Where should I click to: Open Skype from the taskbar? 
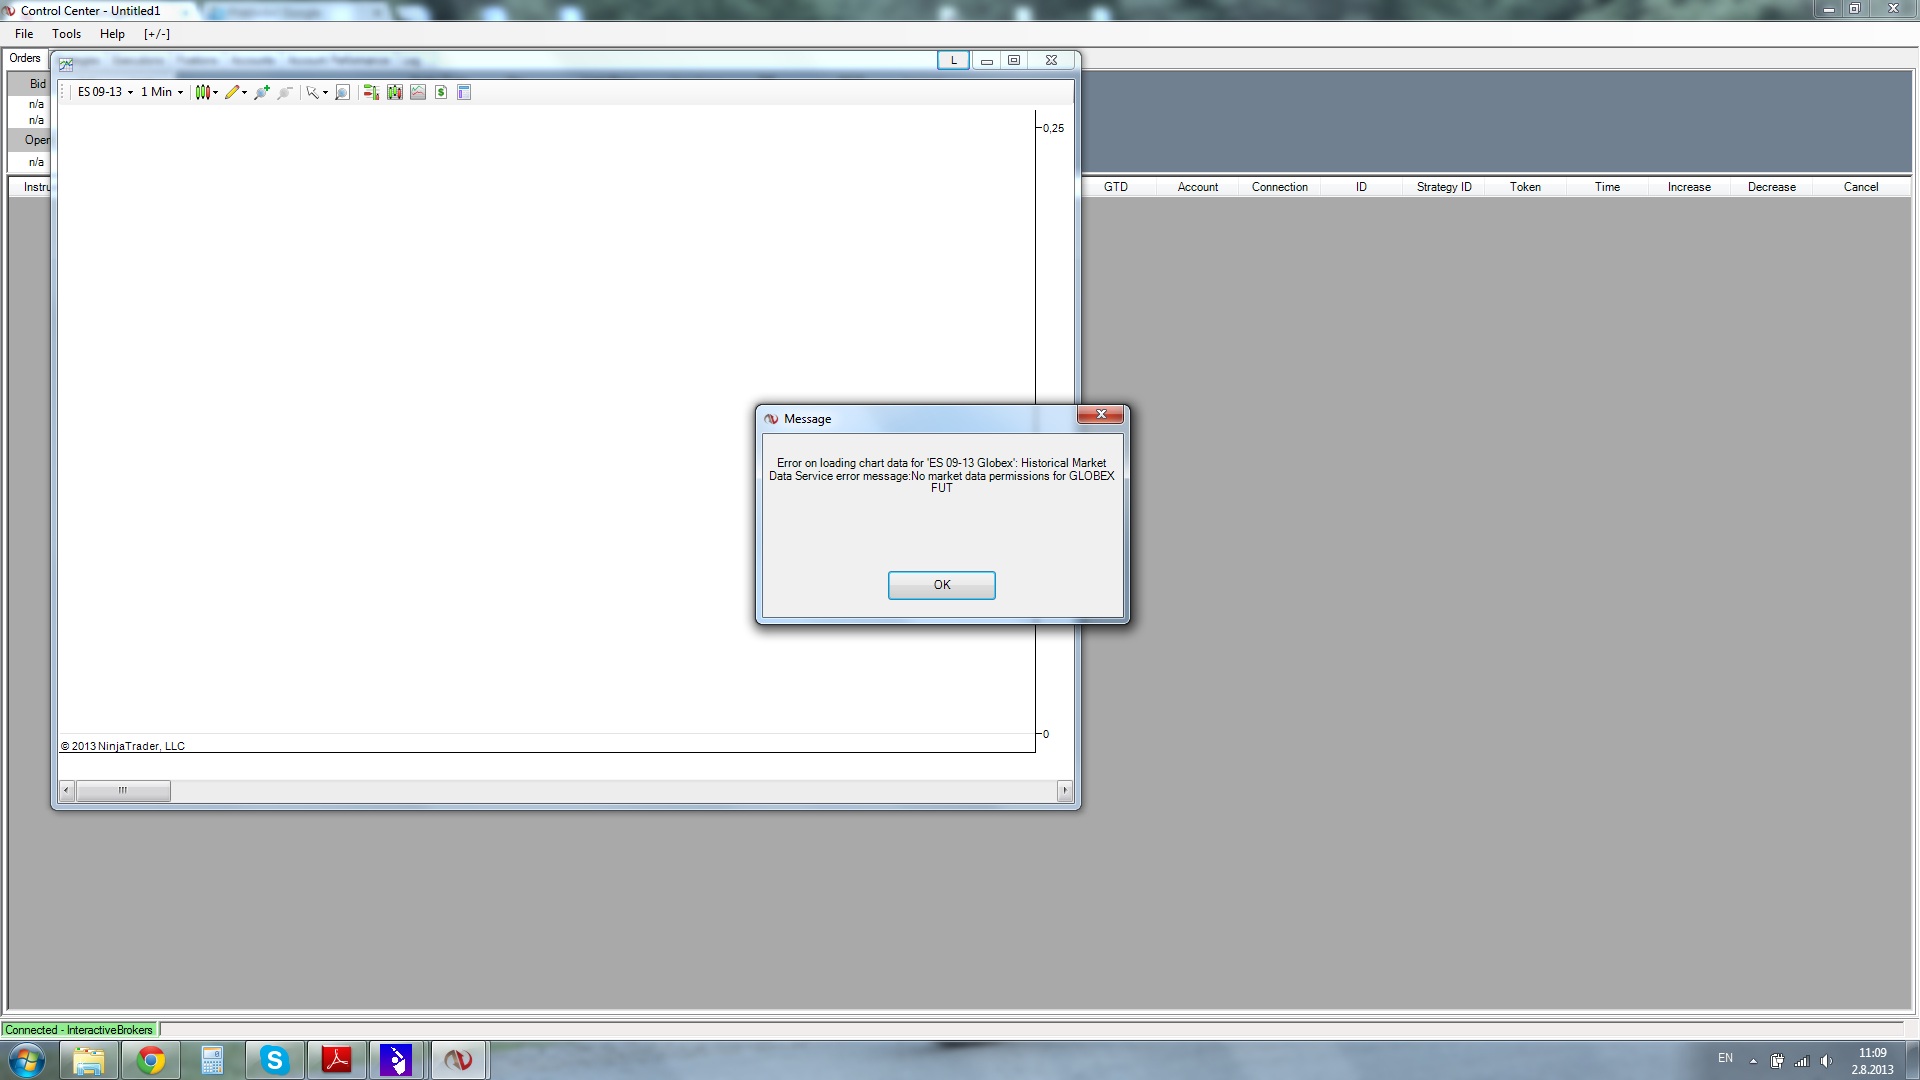(274, 1060)
